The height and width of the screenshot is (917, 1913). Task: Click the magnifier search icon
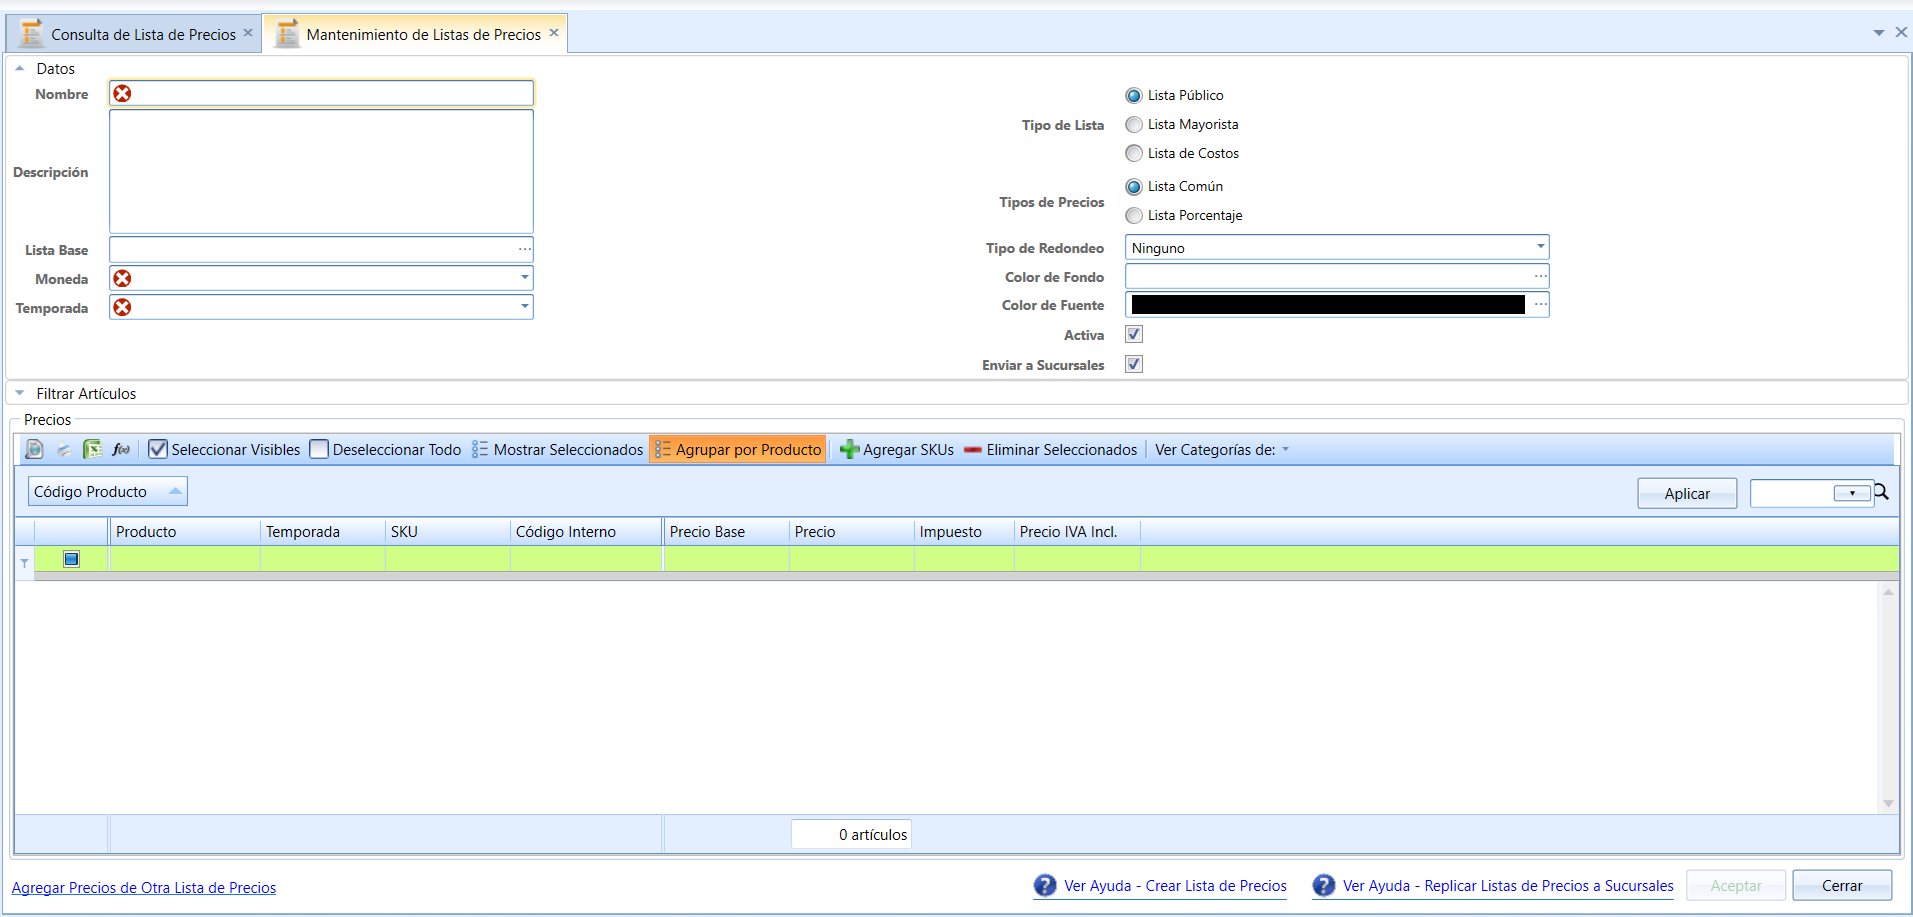[1881, 492]
